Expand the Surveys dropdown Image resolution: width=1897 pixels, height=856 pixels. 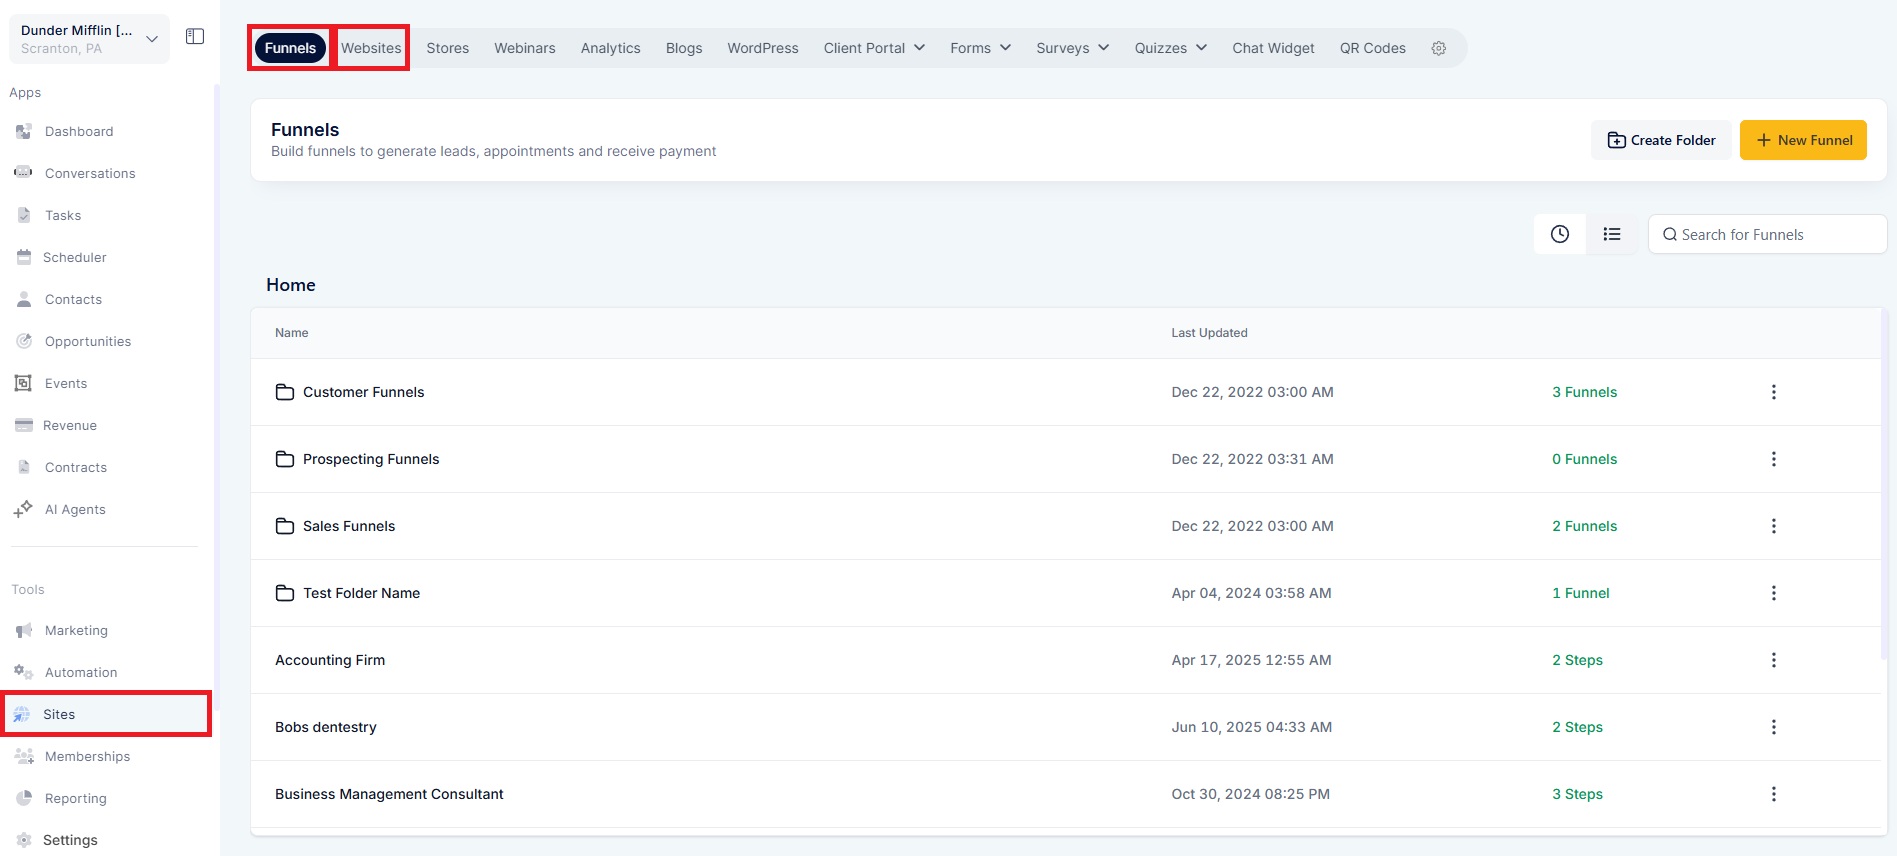[1072, 48]
